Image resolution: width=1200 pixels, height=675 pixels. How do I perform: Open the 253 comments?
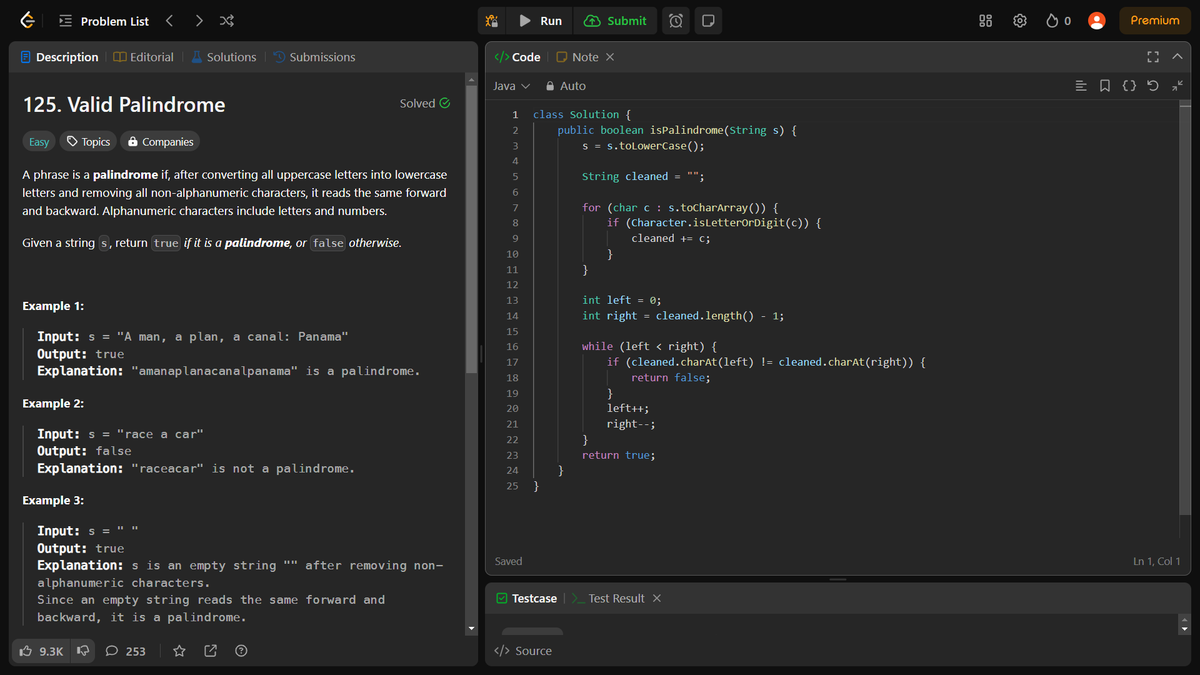(x=126, y=651)
